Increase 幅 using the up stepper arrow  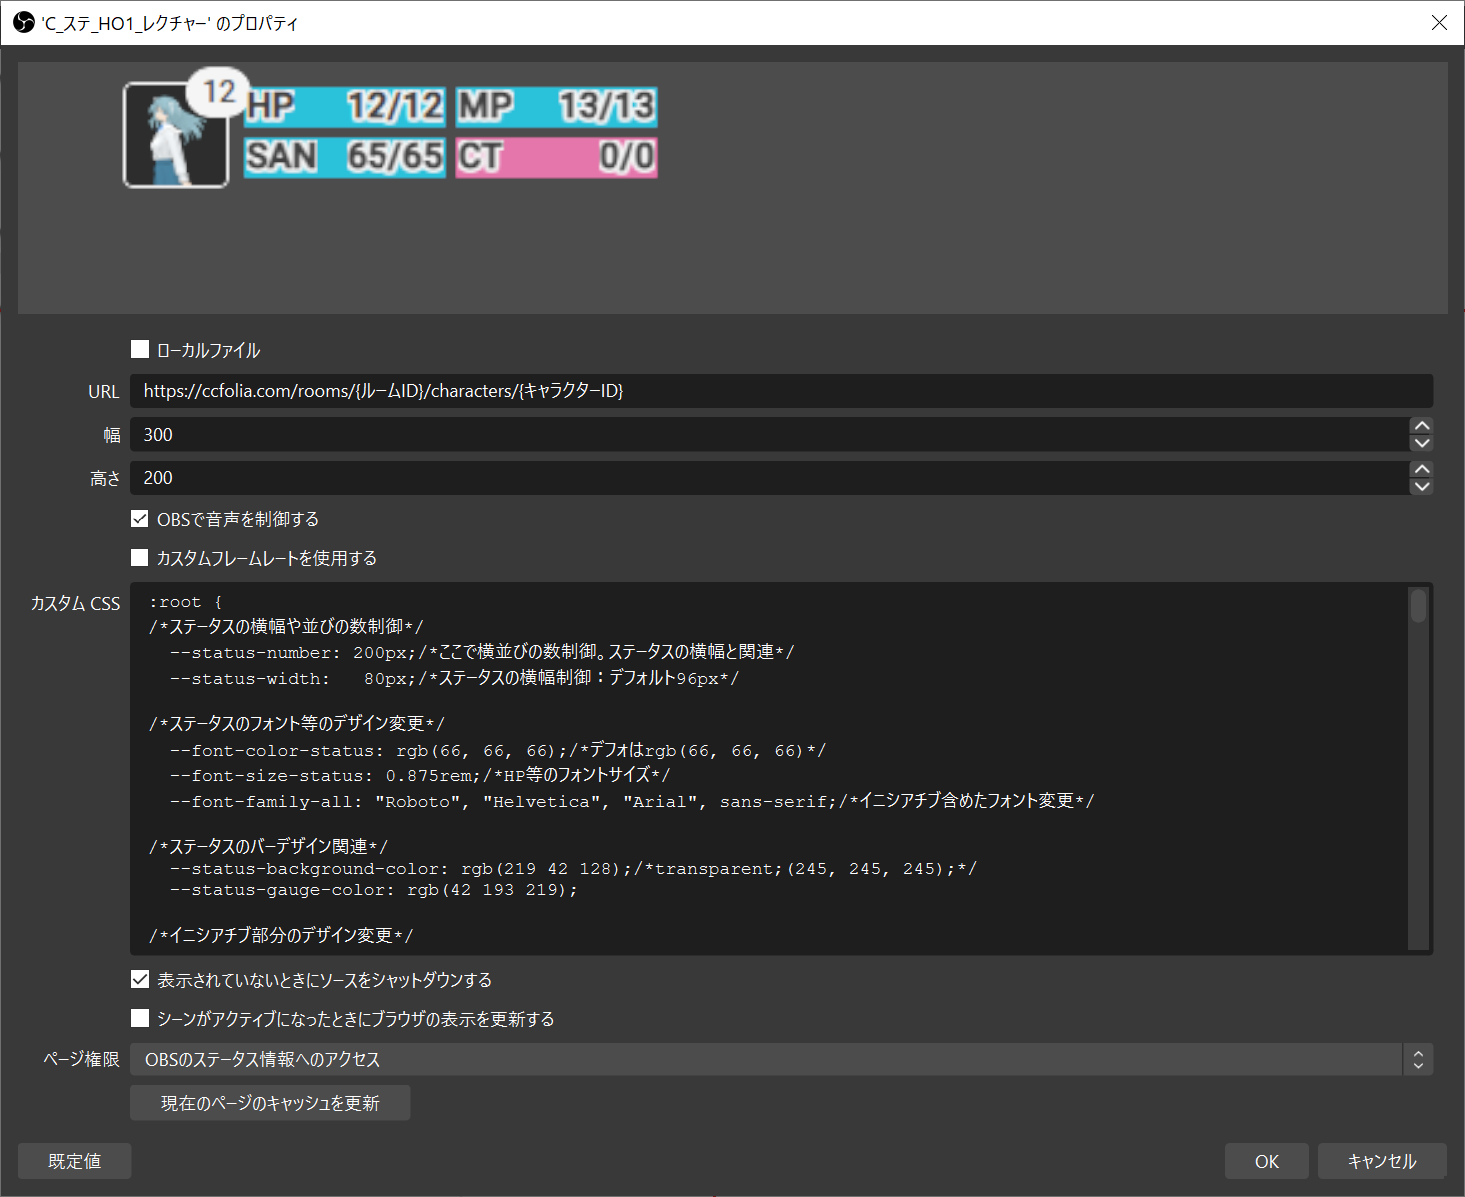tap(1422, 426)
